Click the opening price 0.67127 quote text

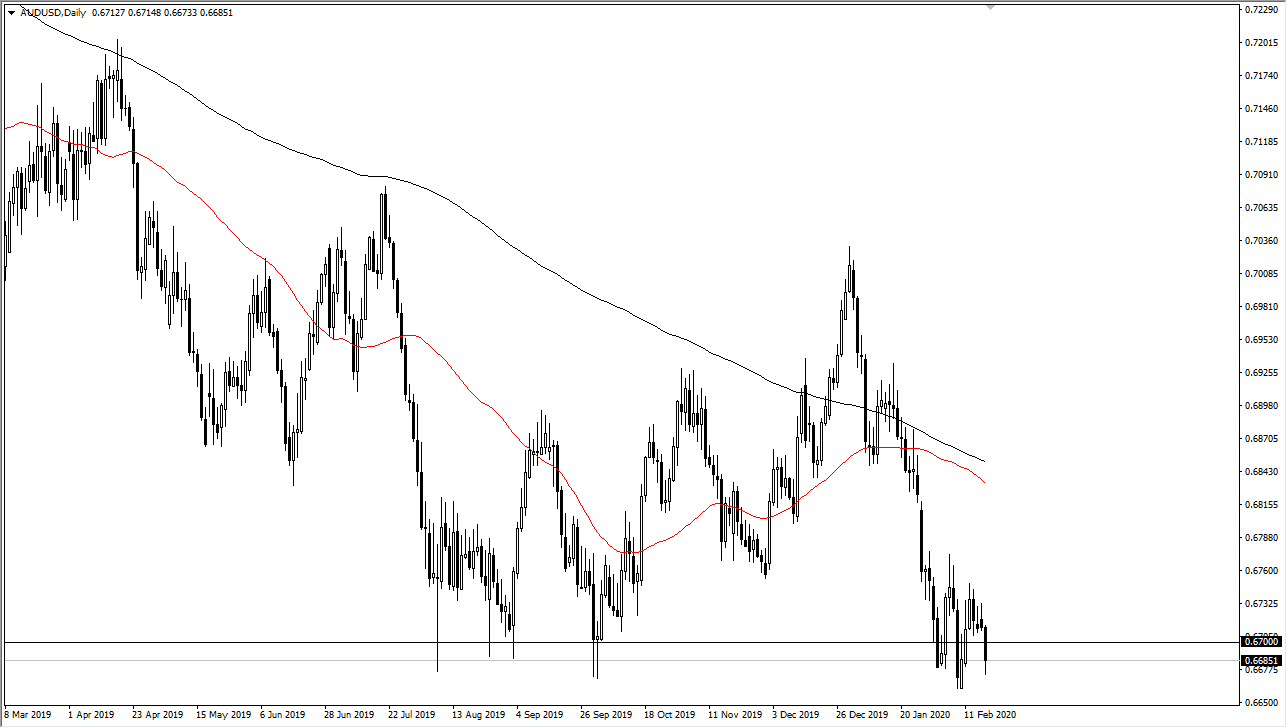click(106, 12)
